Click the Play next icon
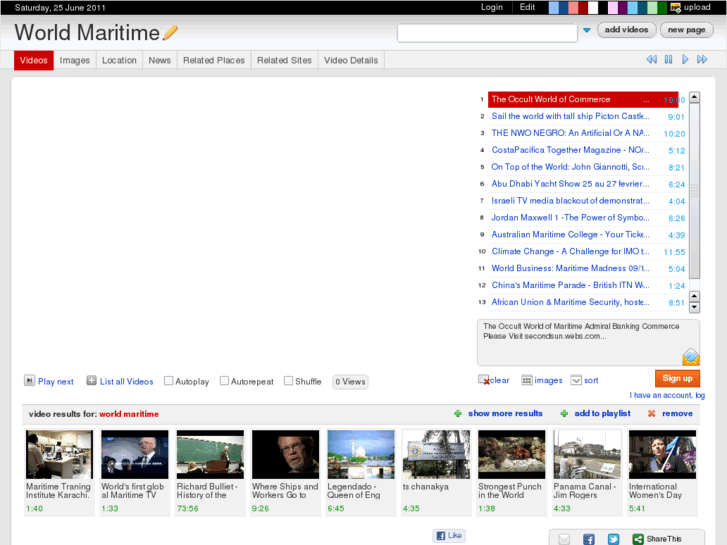Screen dimensions: 727x545 tap(30, 381)
